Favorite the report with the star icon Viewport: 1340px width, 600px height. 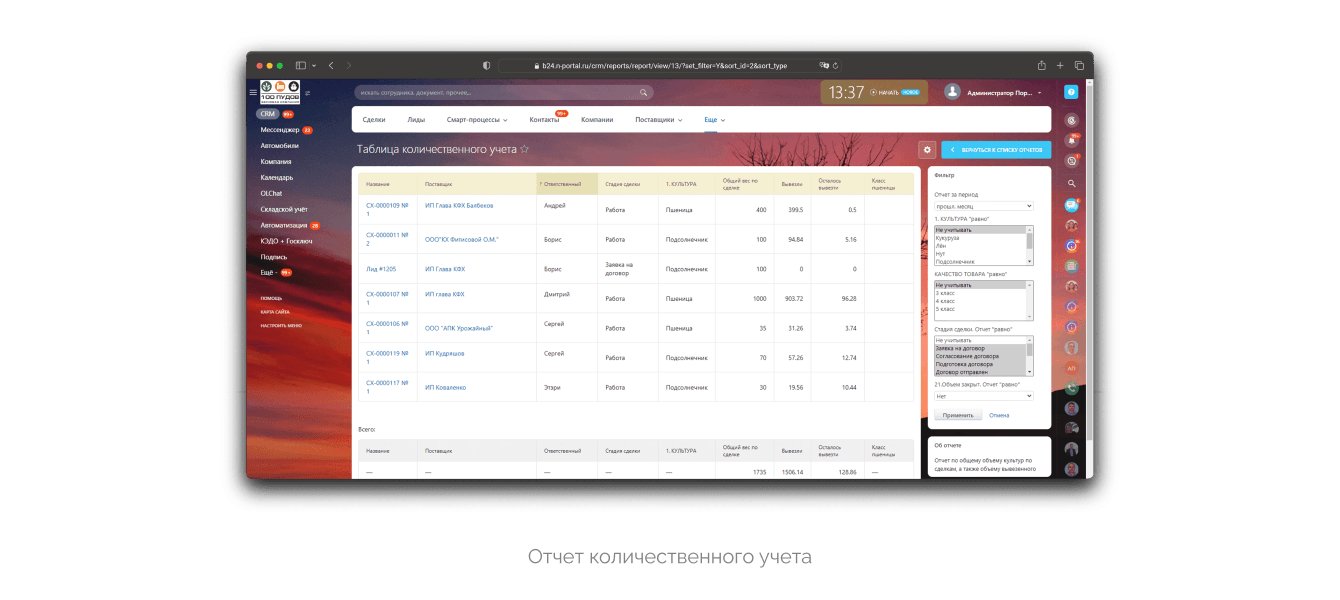(524, 149)
